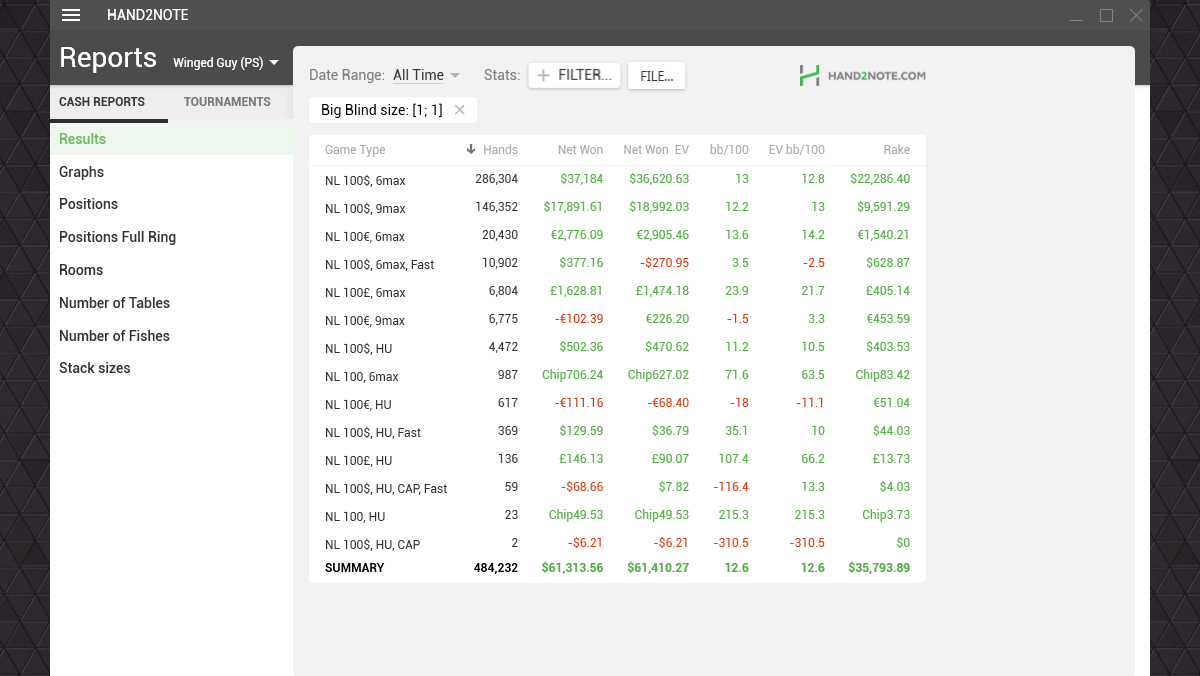The height and width of the screenshot is (676, 1200).
Task: Click the 286,304 hands value
Action: [496, 179]
